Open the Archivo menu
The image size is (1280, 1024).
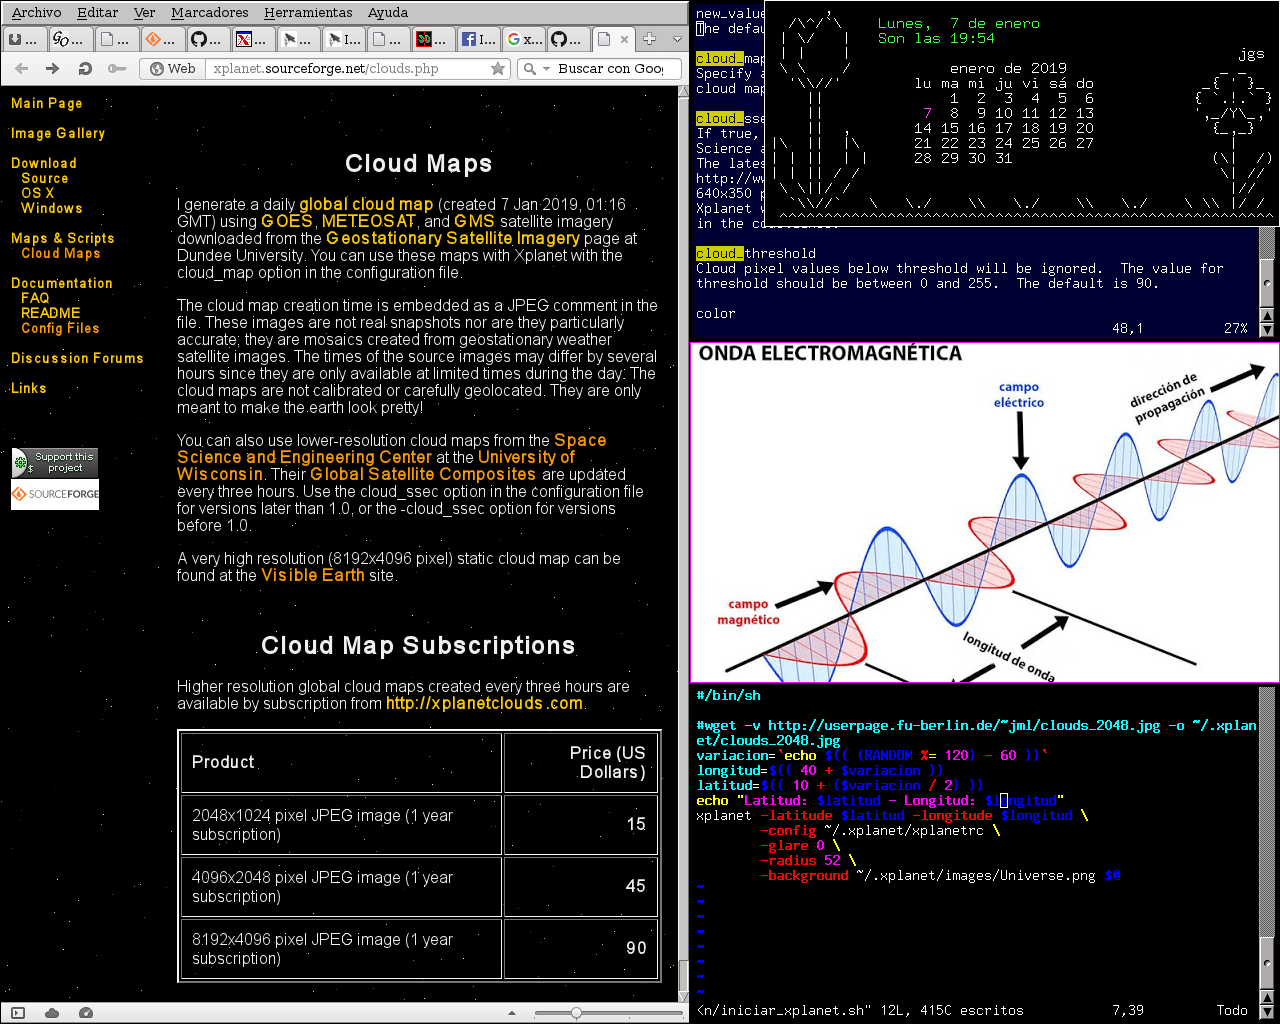pyautogui.click(x=36, y=12)
